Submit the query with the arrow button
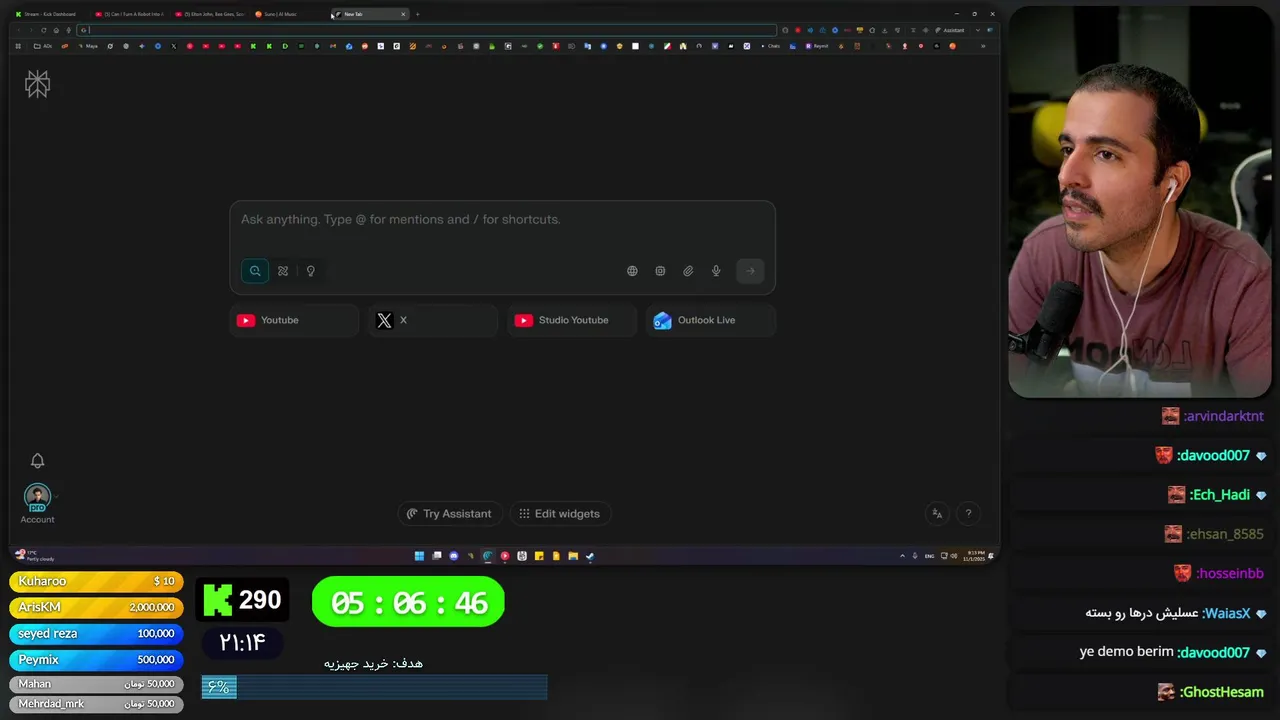 (x=750, y=271)
